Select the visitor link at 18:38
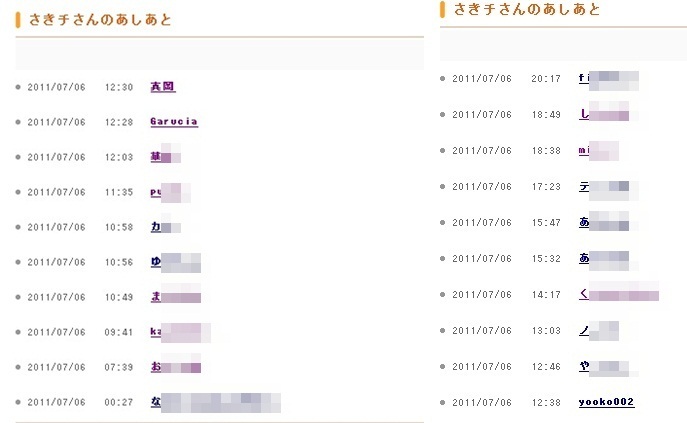Viewport: 687px width, 423px height. [598, 151]
